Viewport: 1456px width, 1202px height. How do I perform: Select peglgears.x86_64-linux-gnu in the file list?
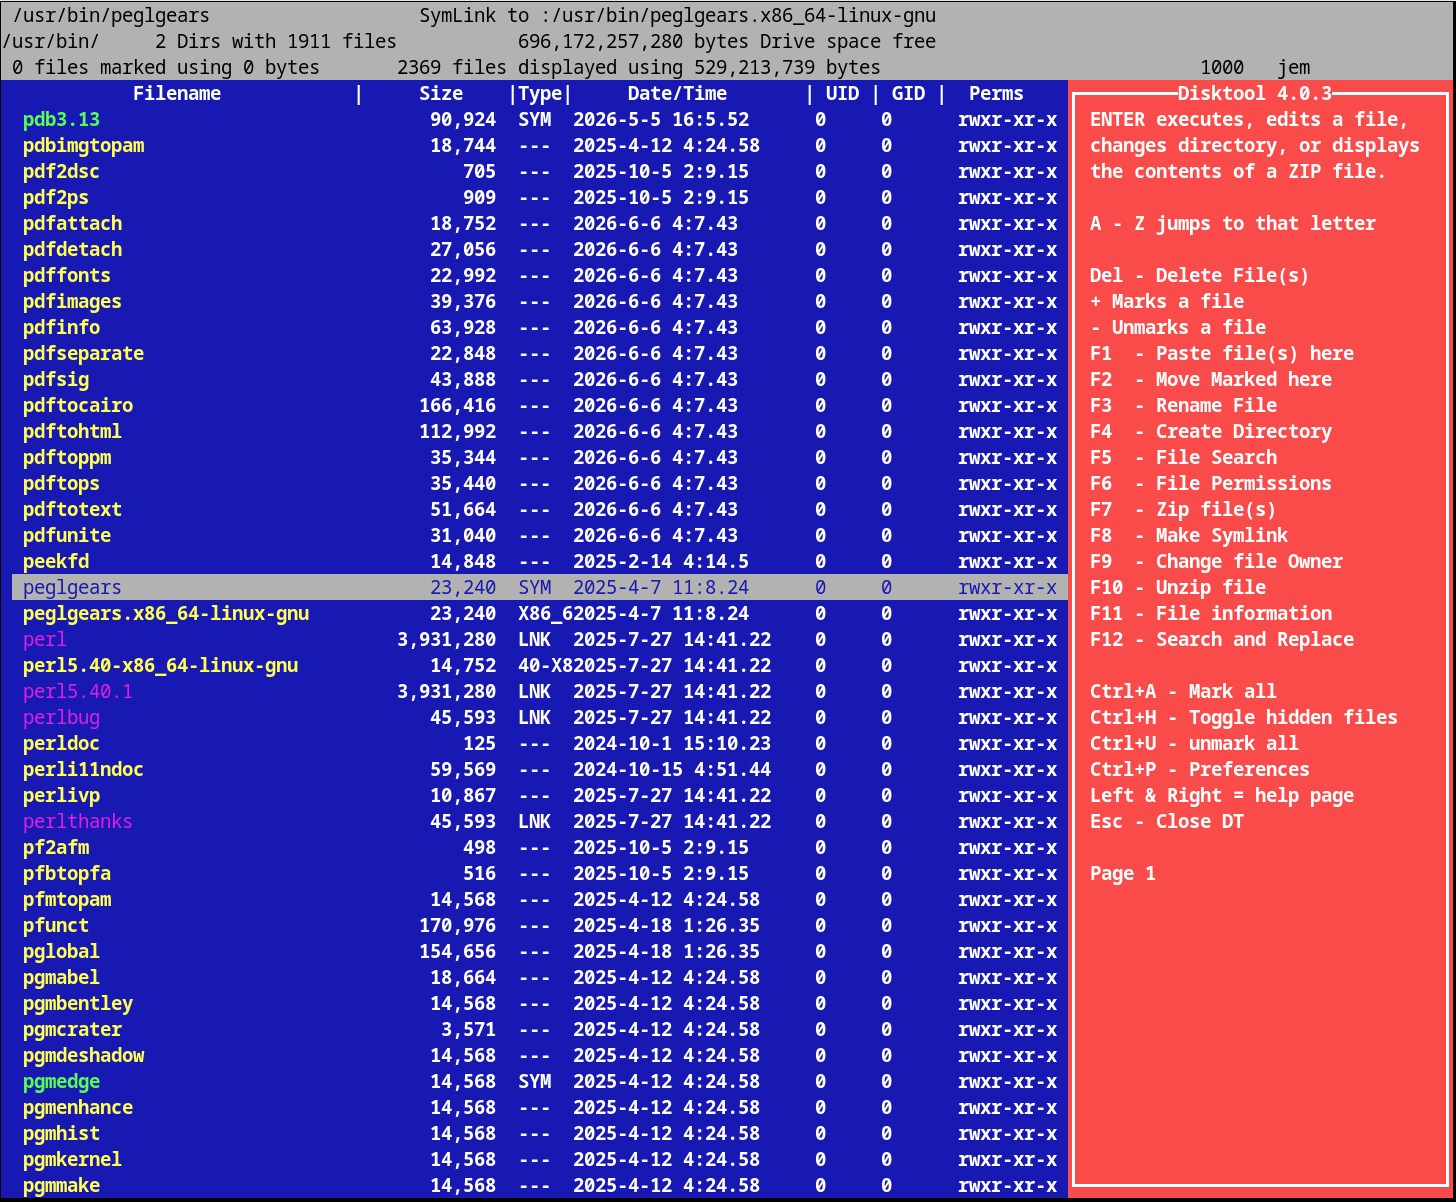click(166, 614)
